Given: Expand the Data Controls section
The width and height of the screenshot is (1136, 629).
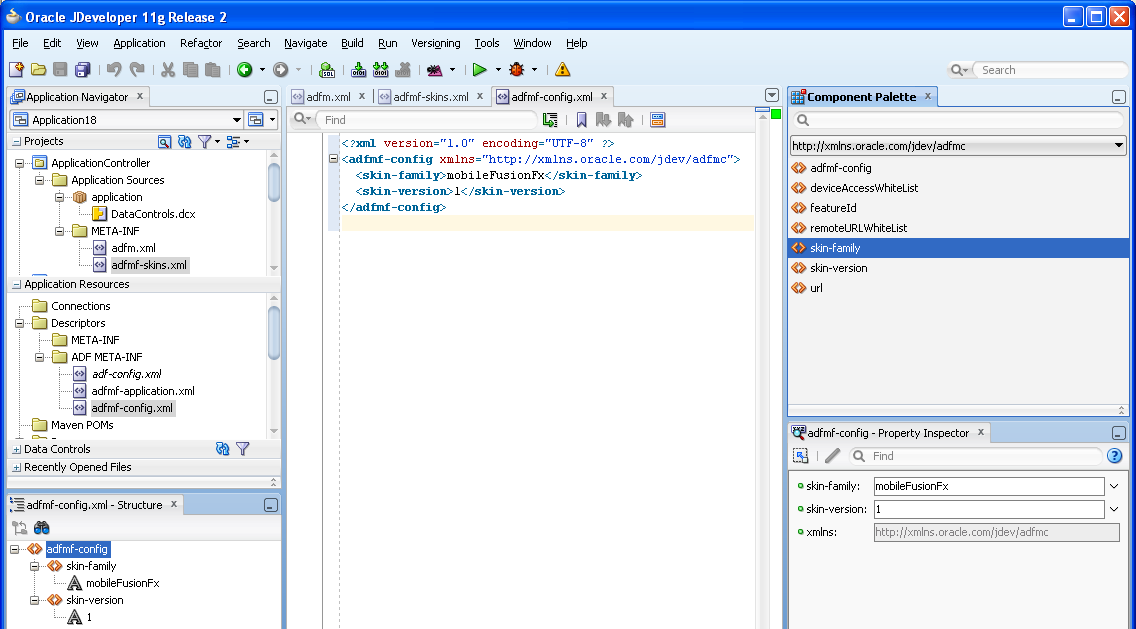Looking at the screenshot, I should click(x=16, y=449).
